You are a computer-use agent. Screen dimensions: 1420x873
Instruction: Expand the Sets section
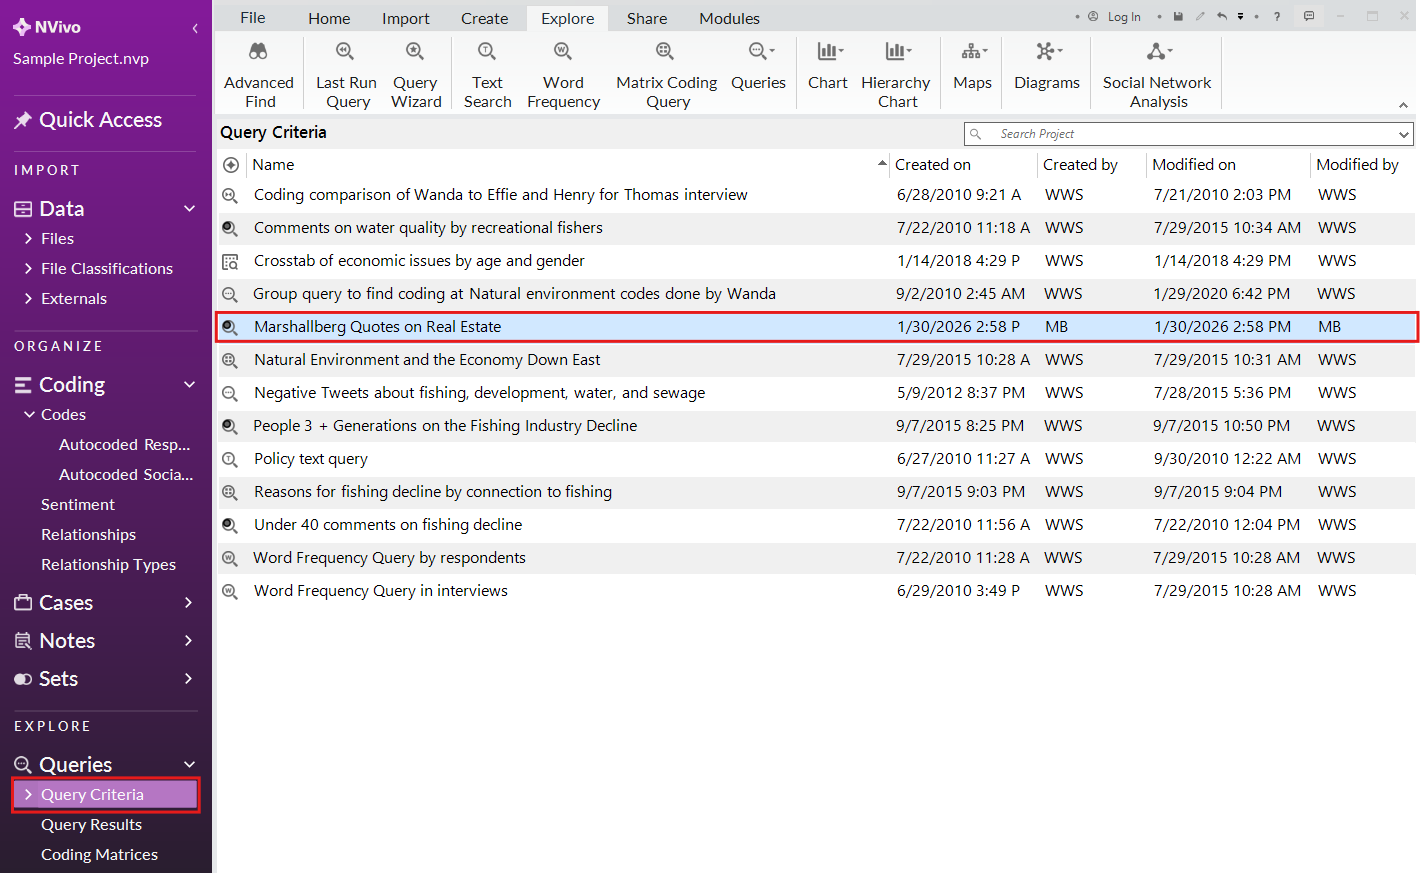(x=189, y=679)
